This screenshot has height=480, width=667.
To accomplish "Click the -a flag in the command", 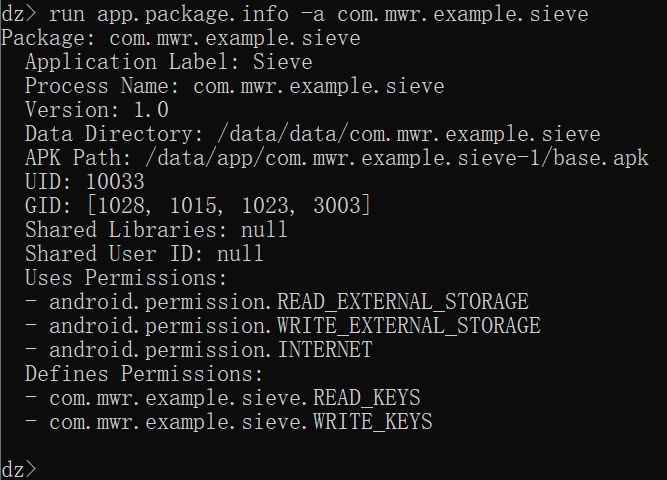I will 313,14.
